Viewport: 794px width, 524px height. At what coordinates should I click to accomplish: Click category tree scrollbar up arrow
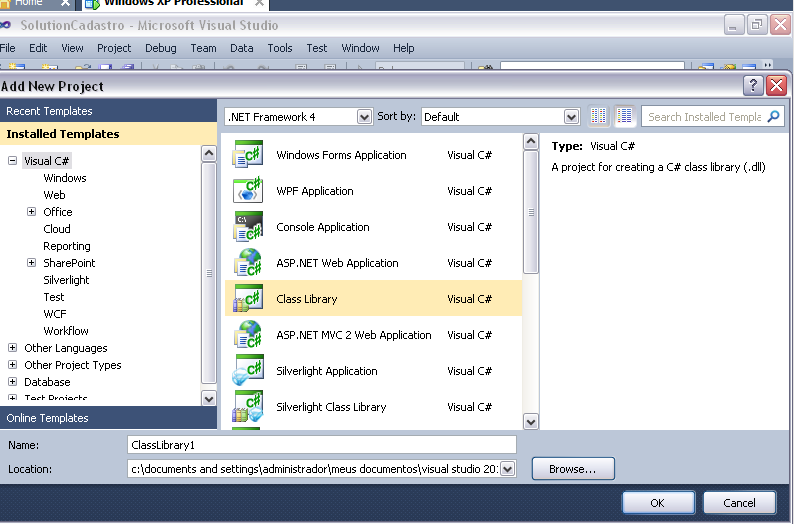[x=209, y=153]
